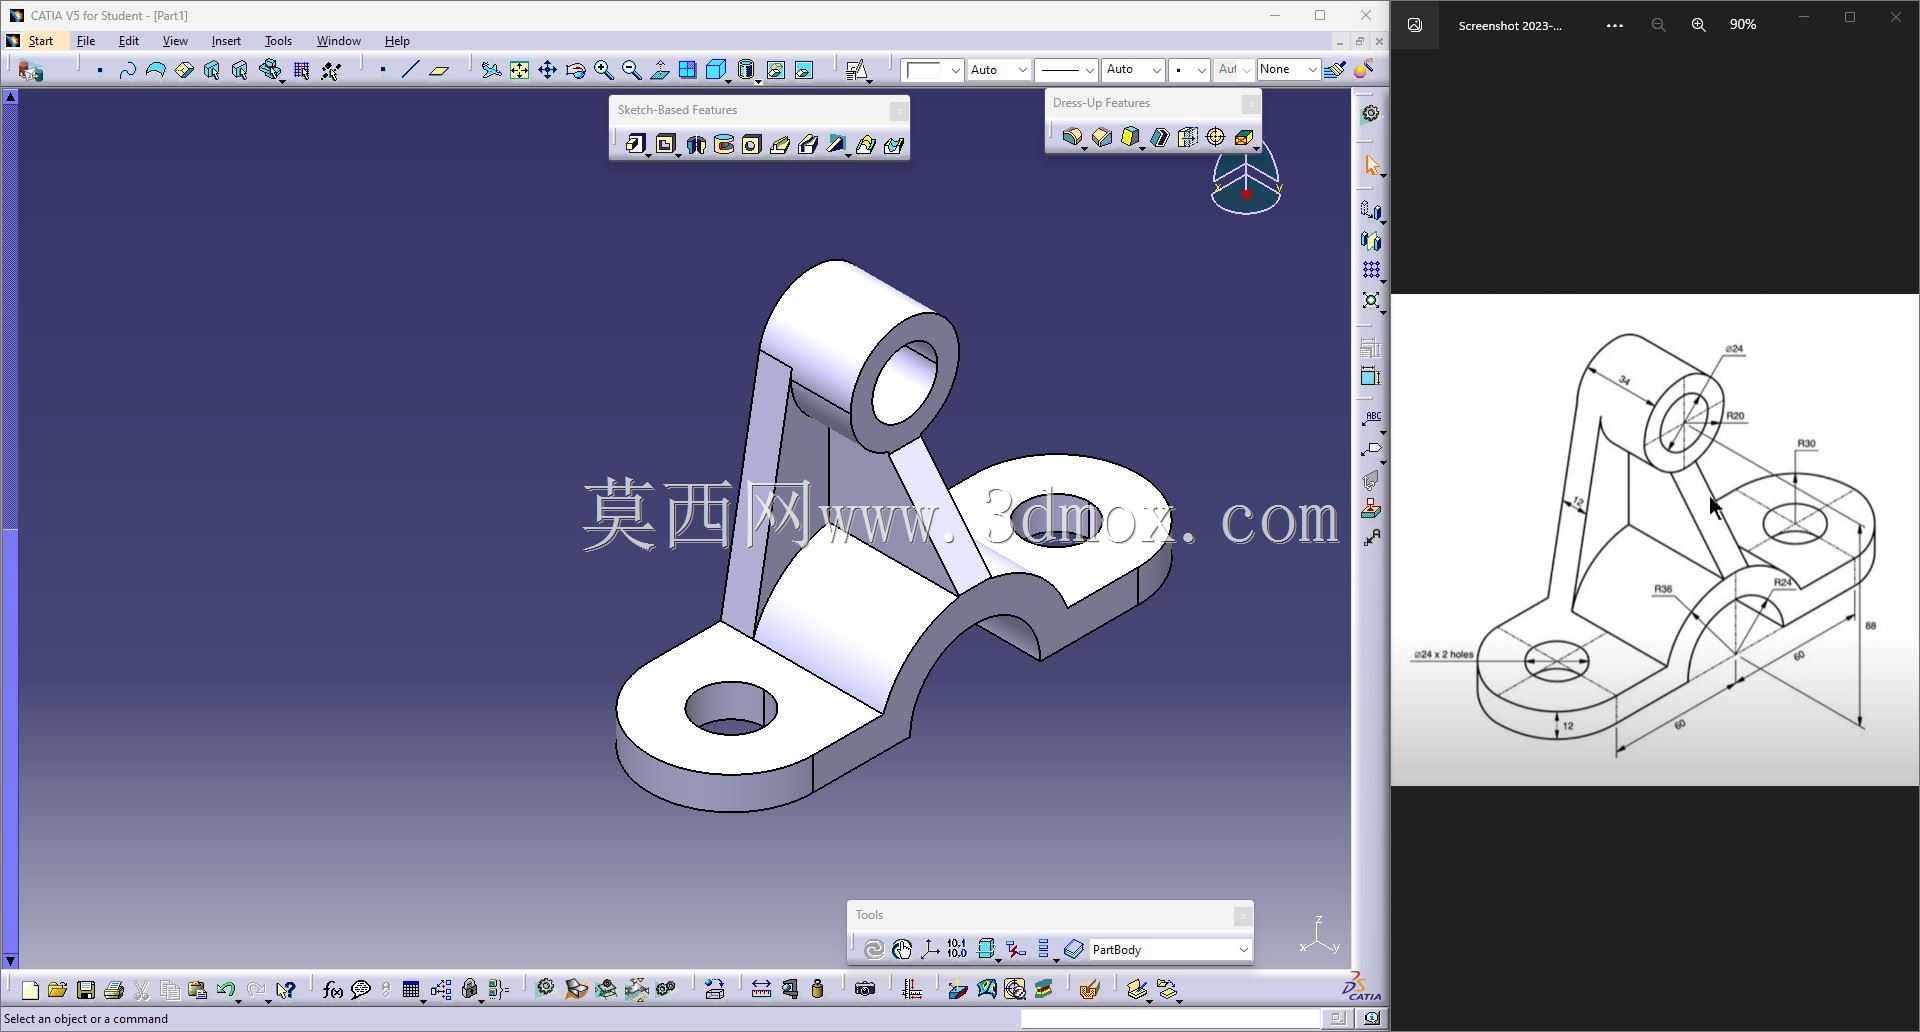The width and height of the screenshot is (1920, 1032).
Task: Select the Thickness tool in Dress-Up Features
Action: click(x=1187, y=137)
